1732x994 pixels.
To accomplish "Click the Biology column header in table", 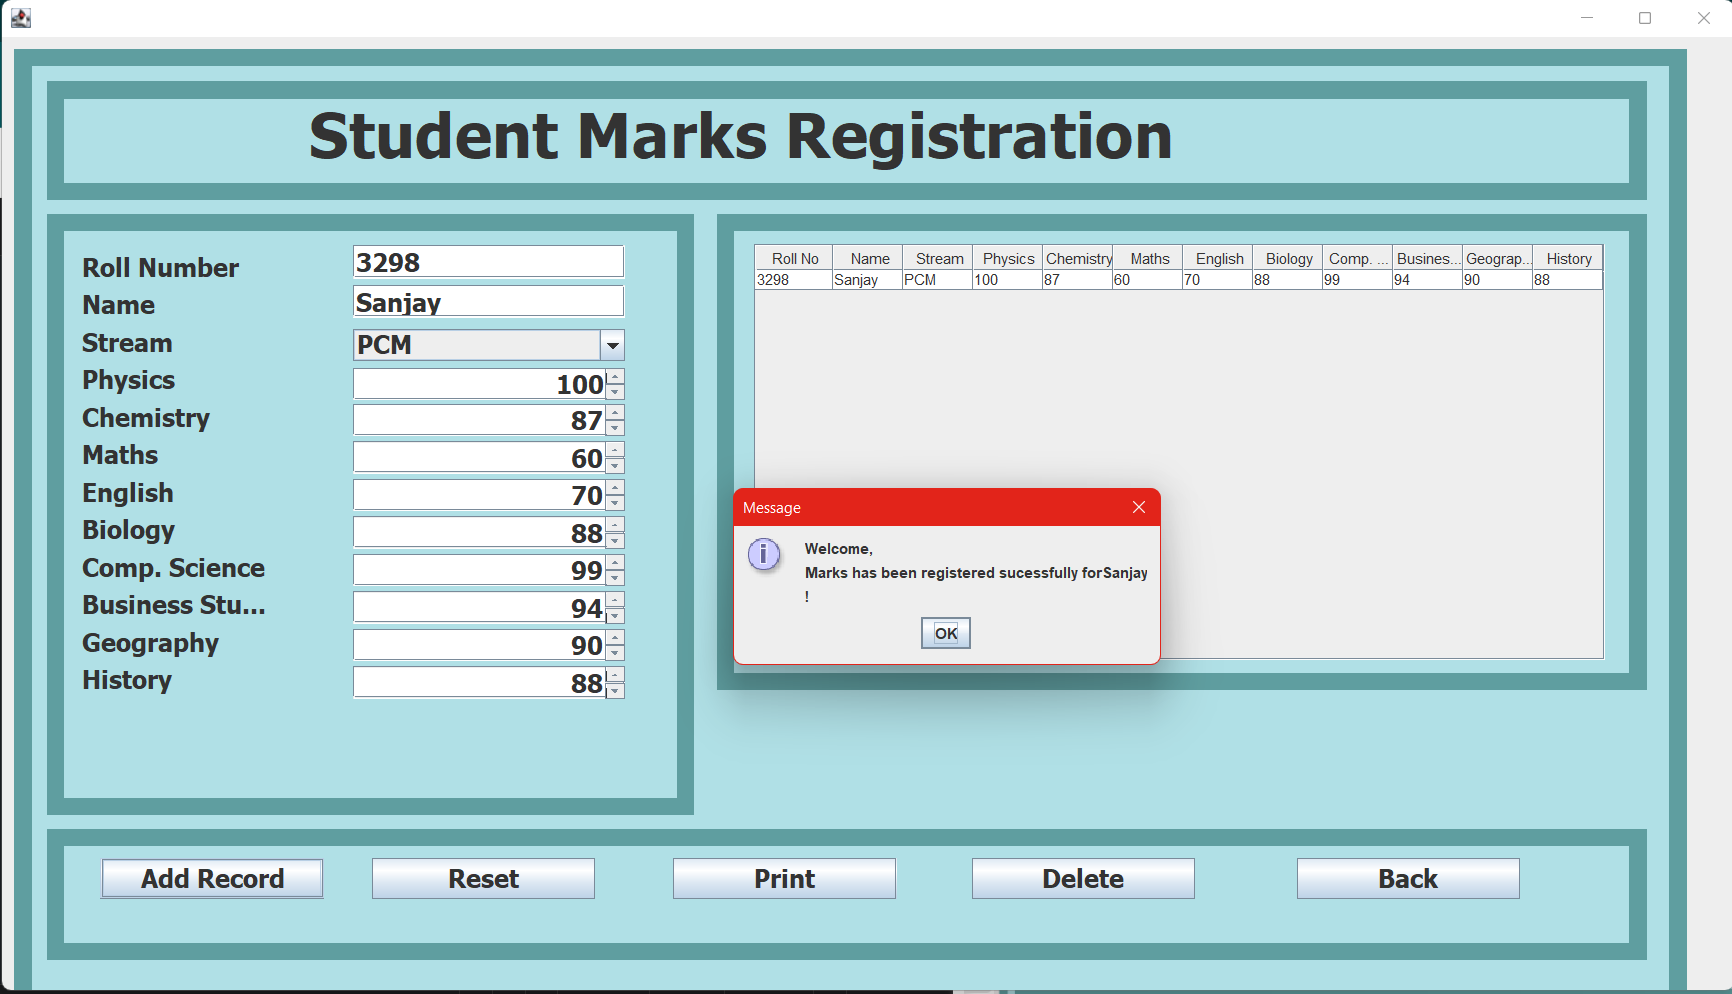I will pos(1289,258).
